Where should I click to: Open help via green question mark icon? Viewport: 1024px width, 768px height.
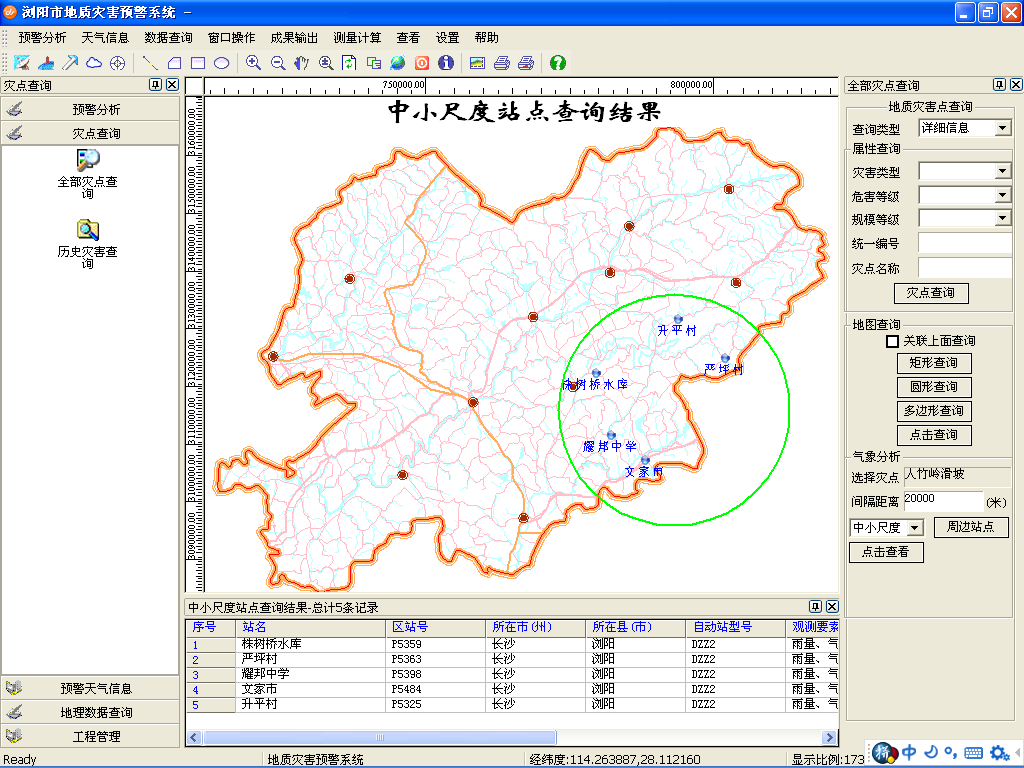558,63
